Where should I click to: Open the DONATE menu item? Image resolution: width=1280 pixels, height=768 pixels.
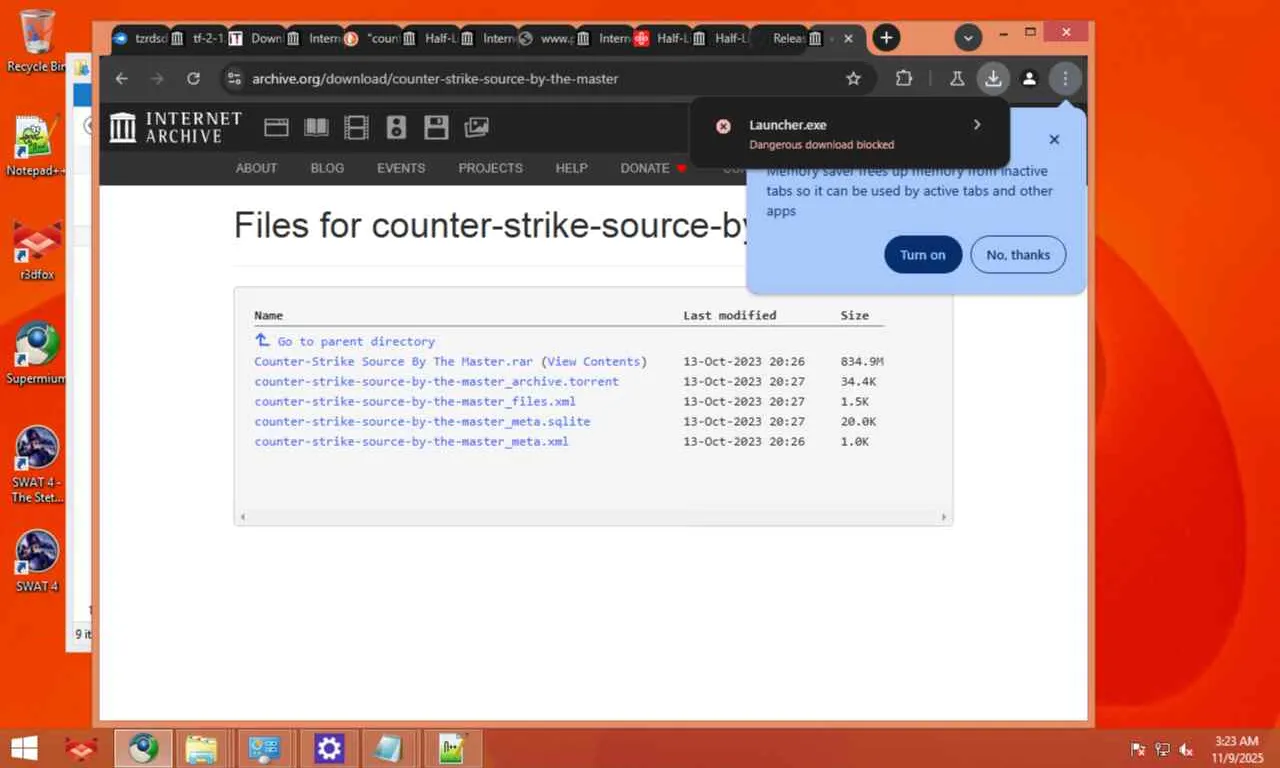(x=653, y=168)
